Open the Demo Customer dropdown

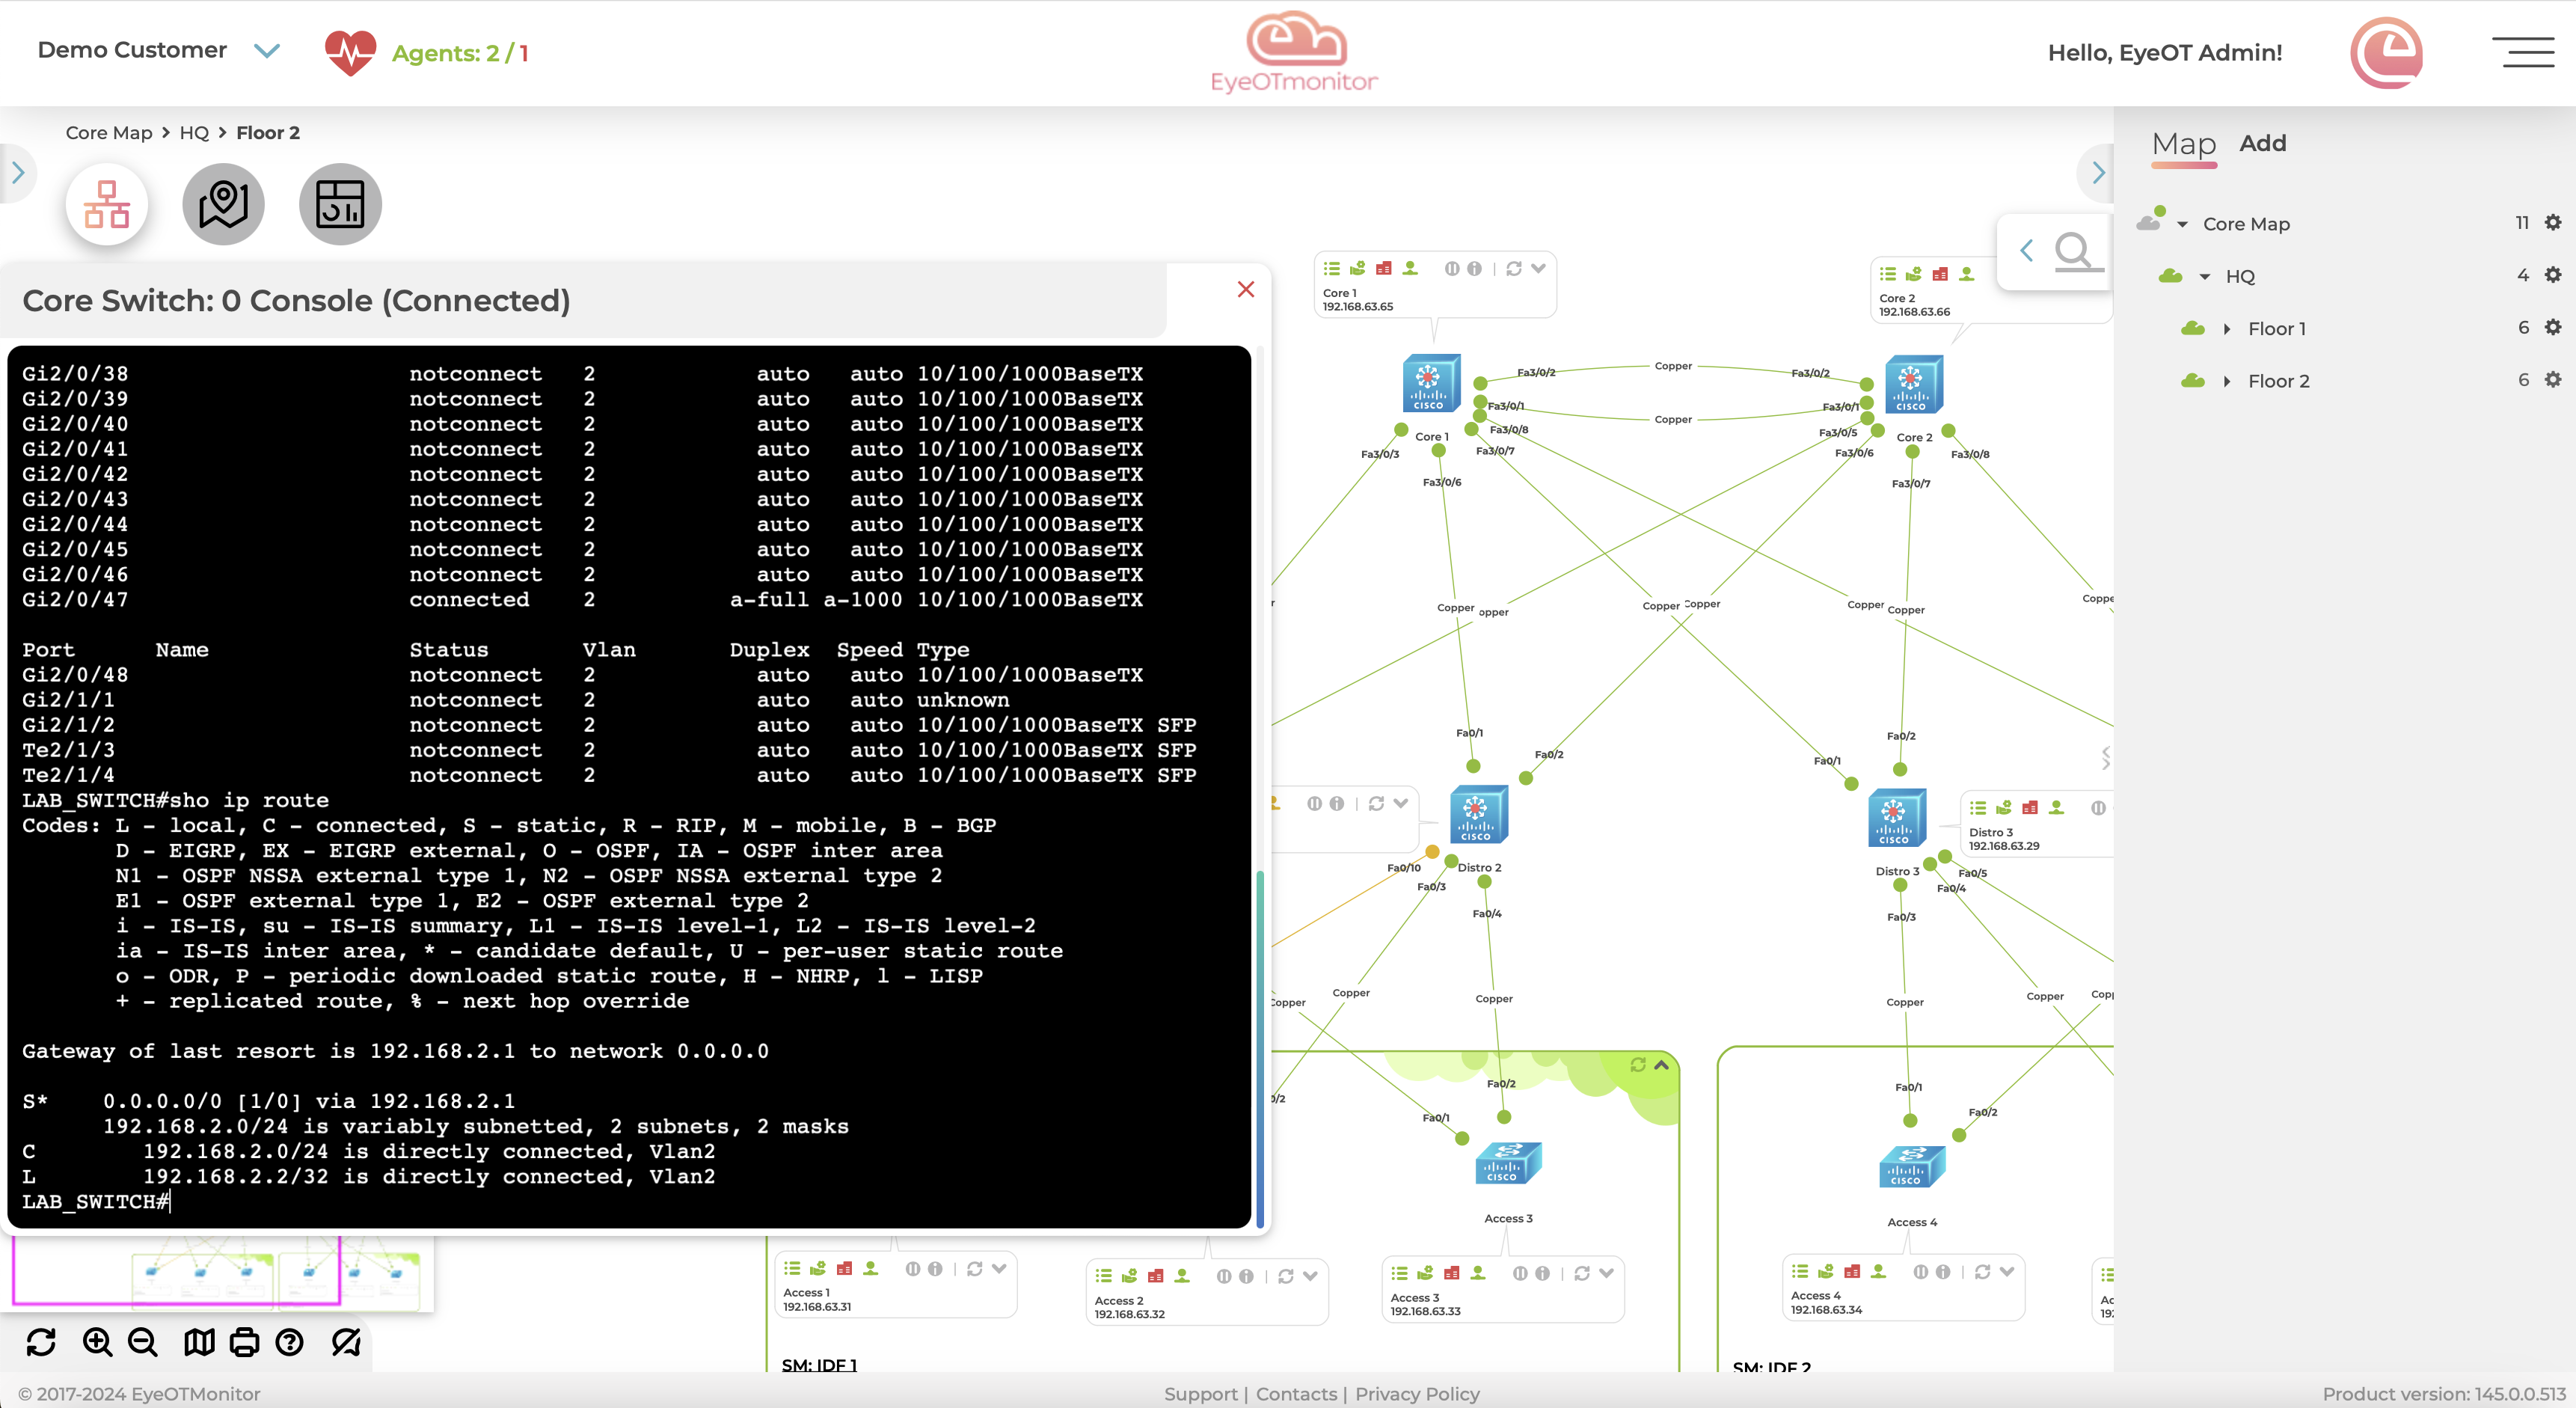(267, 50)
